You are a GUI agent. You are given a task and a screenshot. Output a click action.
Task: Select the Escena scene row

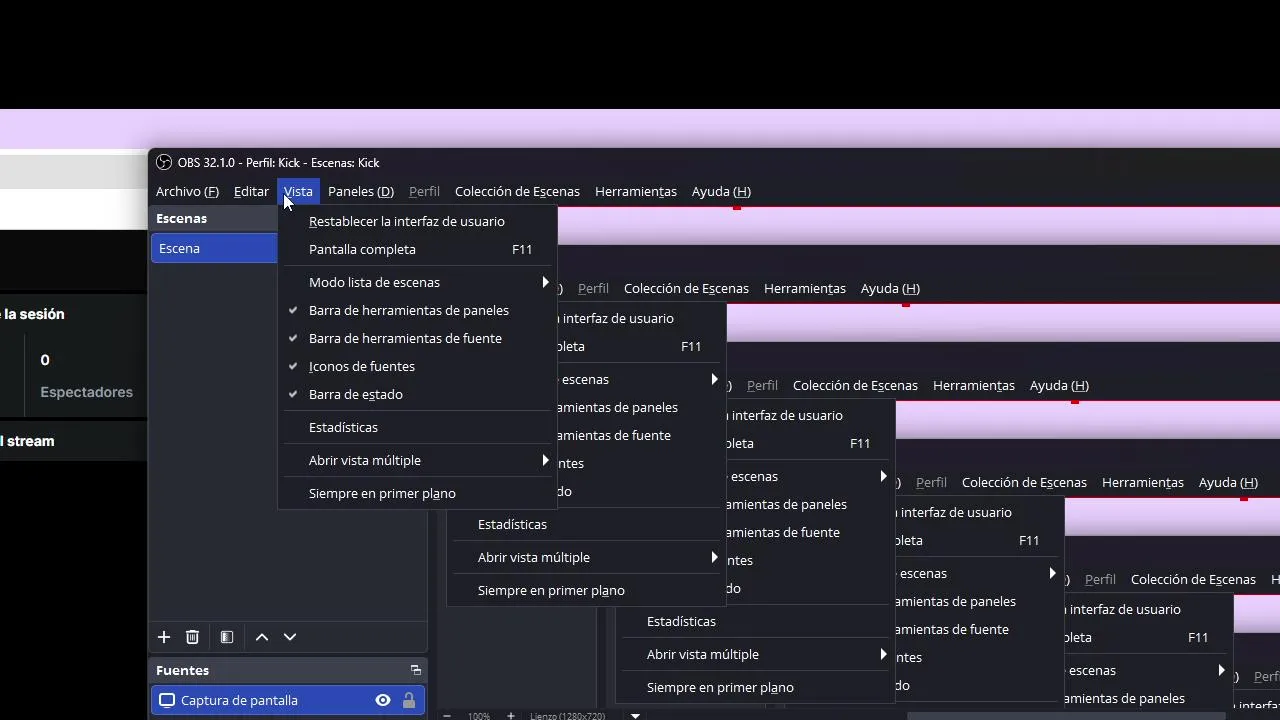click(214, 248)
